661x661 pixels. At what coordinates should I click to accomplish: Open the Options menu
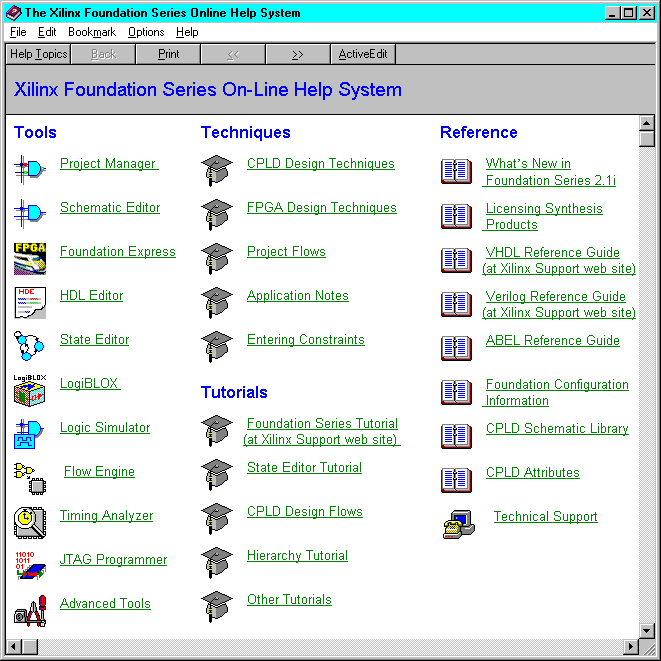tap(146, 32)
